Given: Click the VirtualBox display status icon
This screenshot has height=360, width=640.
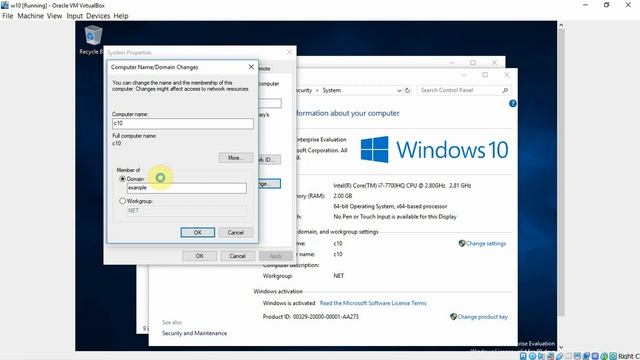Looking at the screenshot, I should tap(577, 356).
